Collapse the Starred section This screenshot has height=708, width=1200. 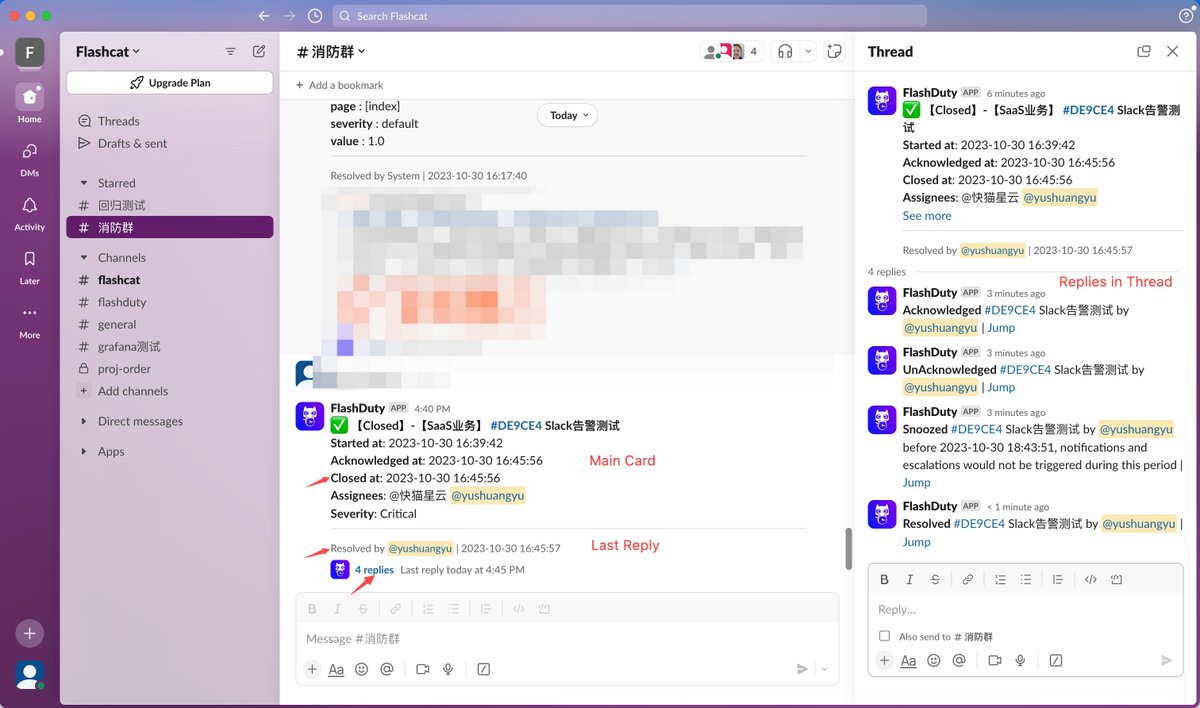[x=84, y=183]
